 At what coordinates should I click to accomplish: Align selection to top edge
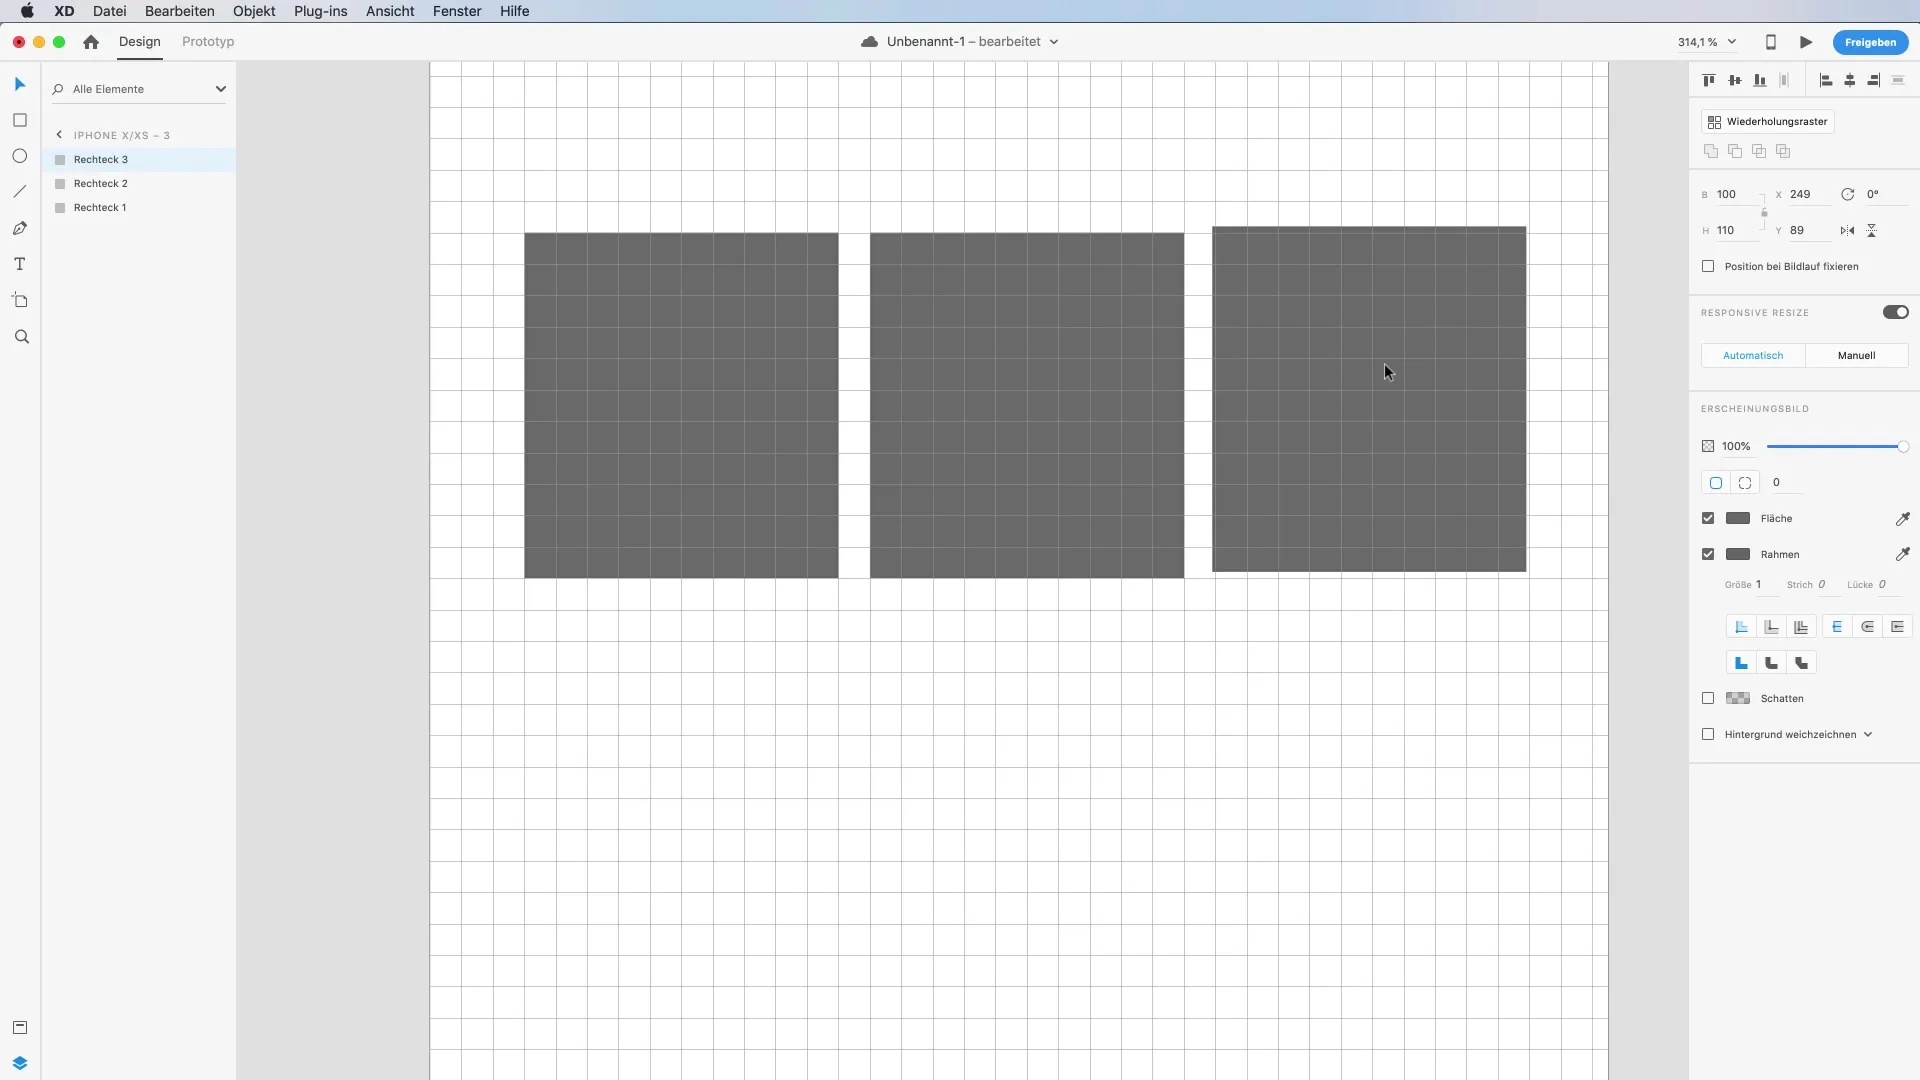click(x=1709, y=80)
